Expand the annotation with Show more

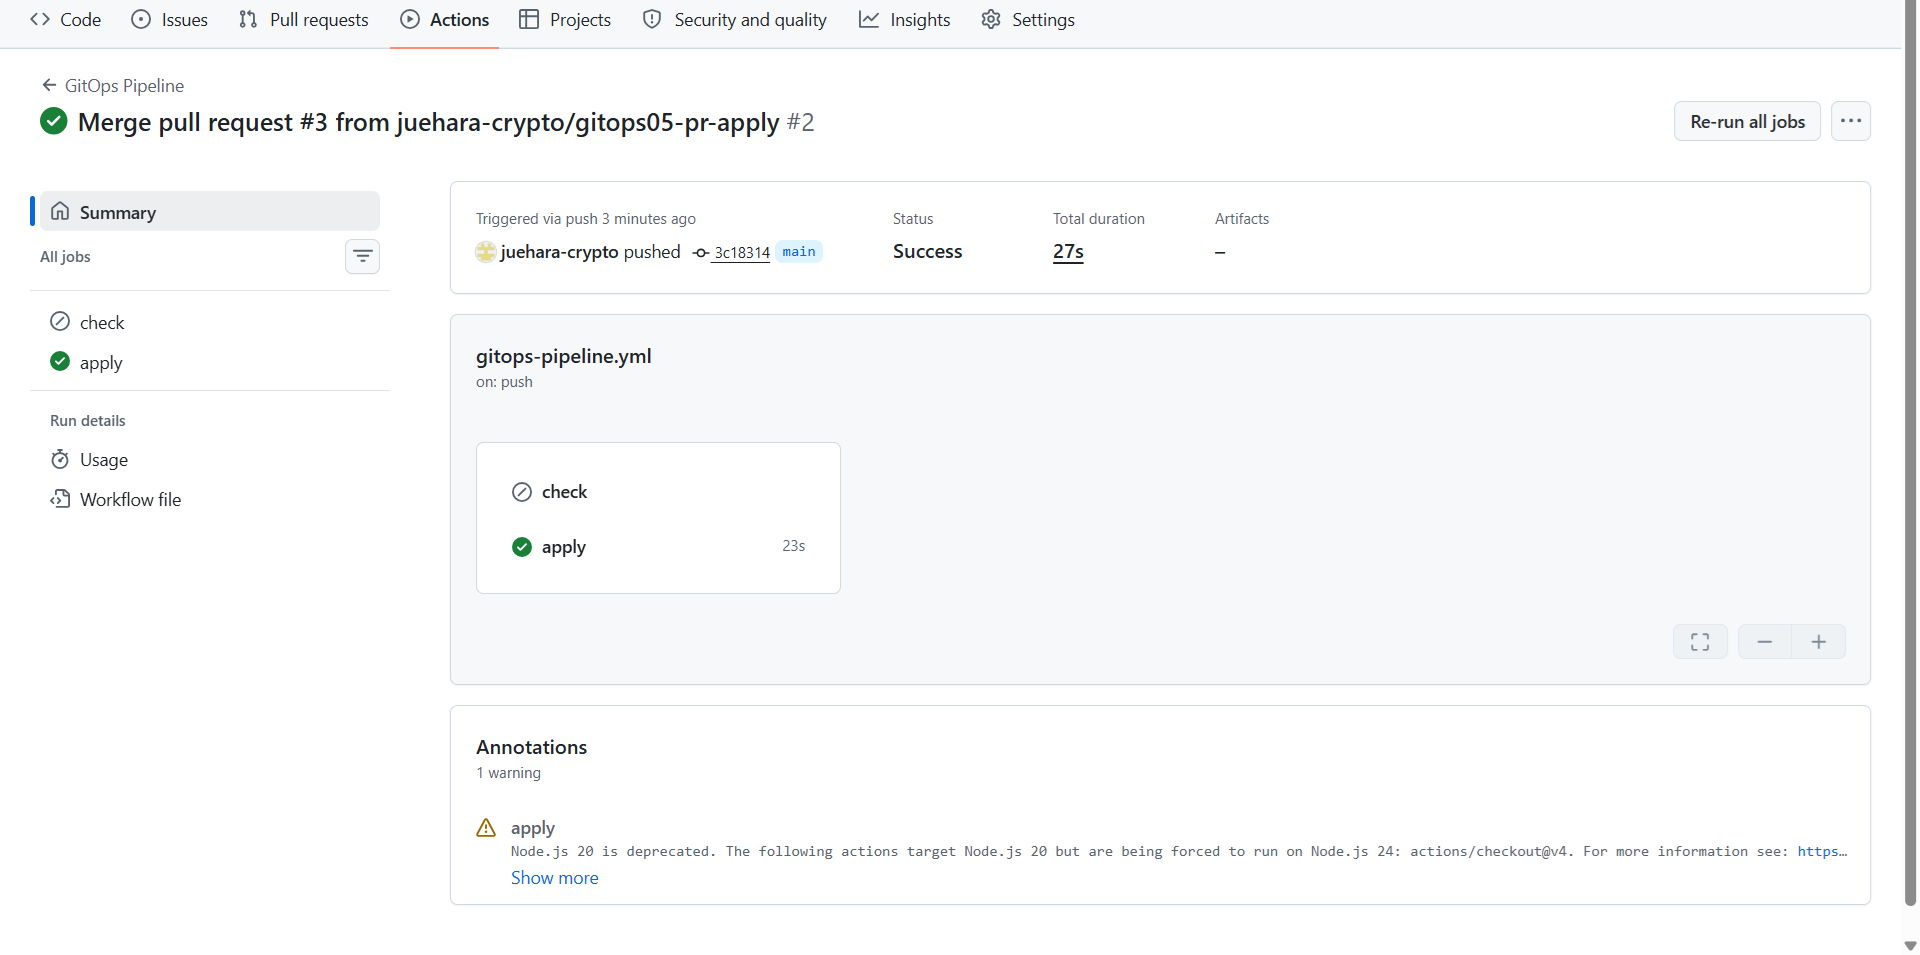555,878
